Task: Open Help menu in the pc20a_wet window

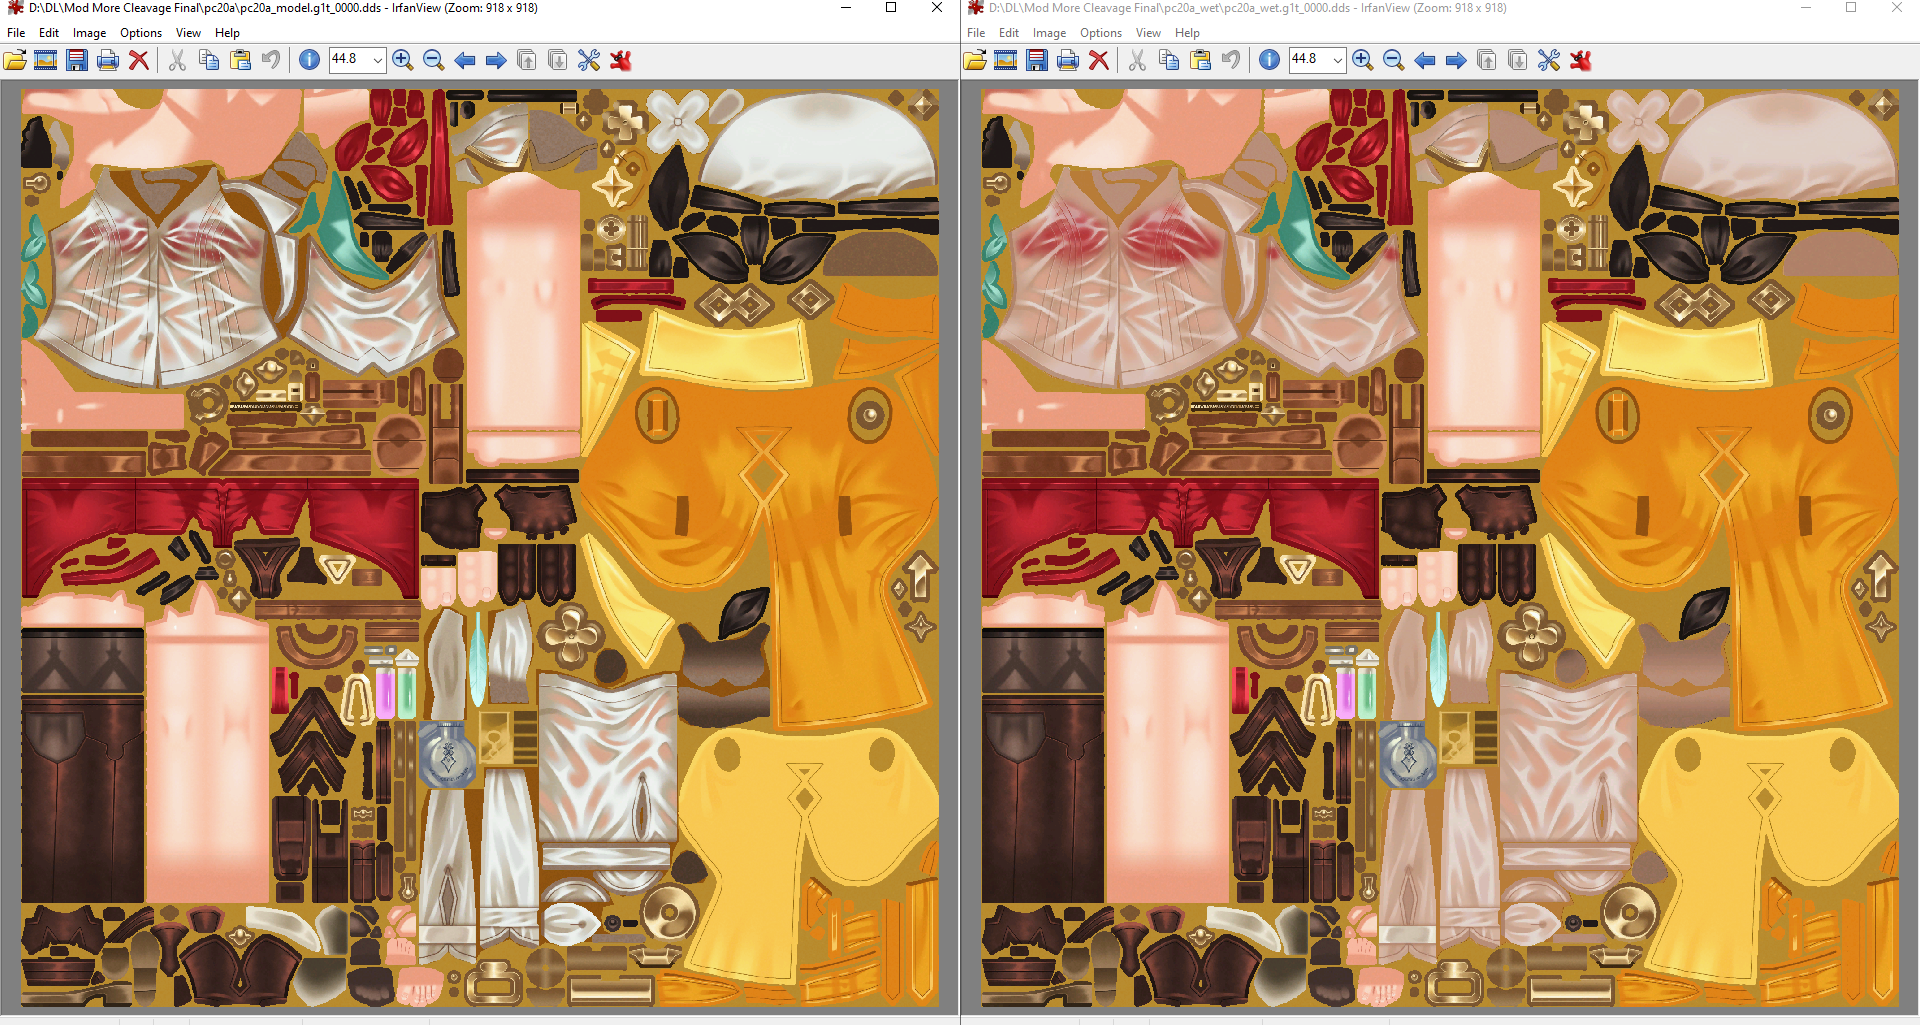Action: point(1187,33)
